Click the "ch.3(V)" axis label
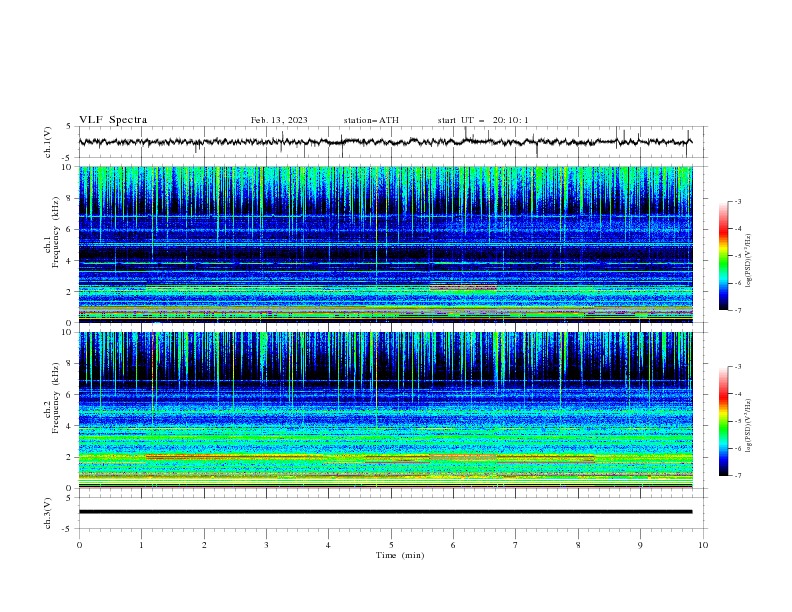792x612 pixels. pyautogui.click(x=48, y=513)
